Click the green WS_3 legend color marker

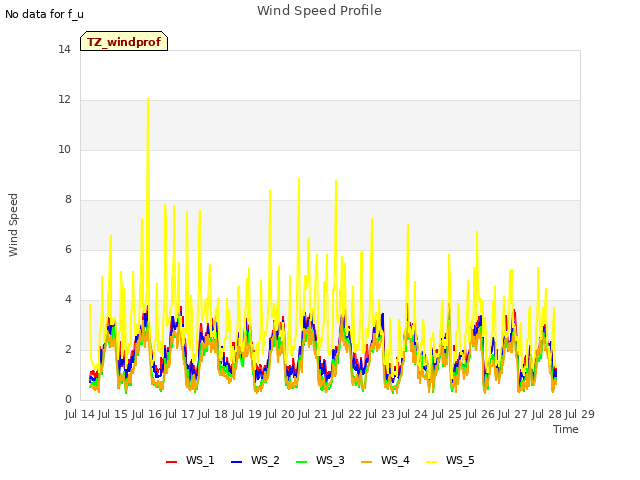302,462
